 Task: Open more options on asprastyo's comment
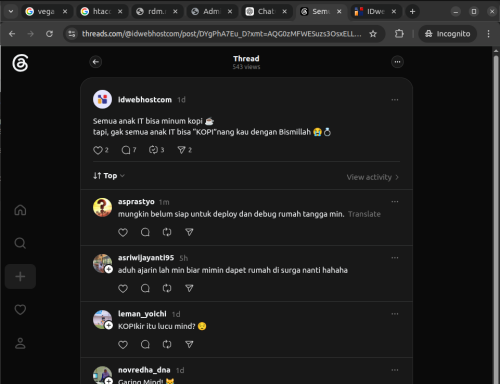pyautogui.click(x=395, y=202)
